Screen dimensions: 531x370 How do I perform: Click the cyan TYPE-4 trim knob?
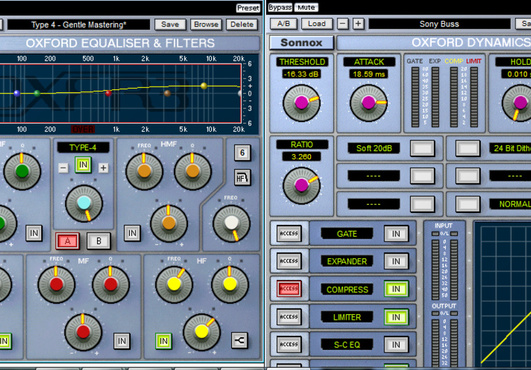[84, 203]
